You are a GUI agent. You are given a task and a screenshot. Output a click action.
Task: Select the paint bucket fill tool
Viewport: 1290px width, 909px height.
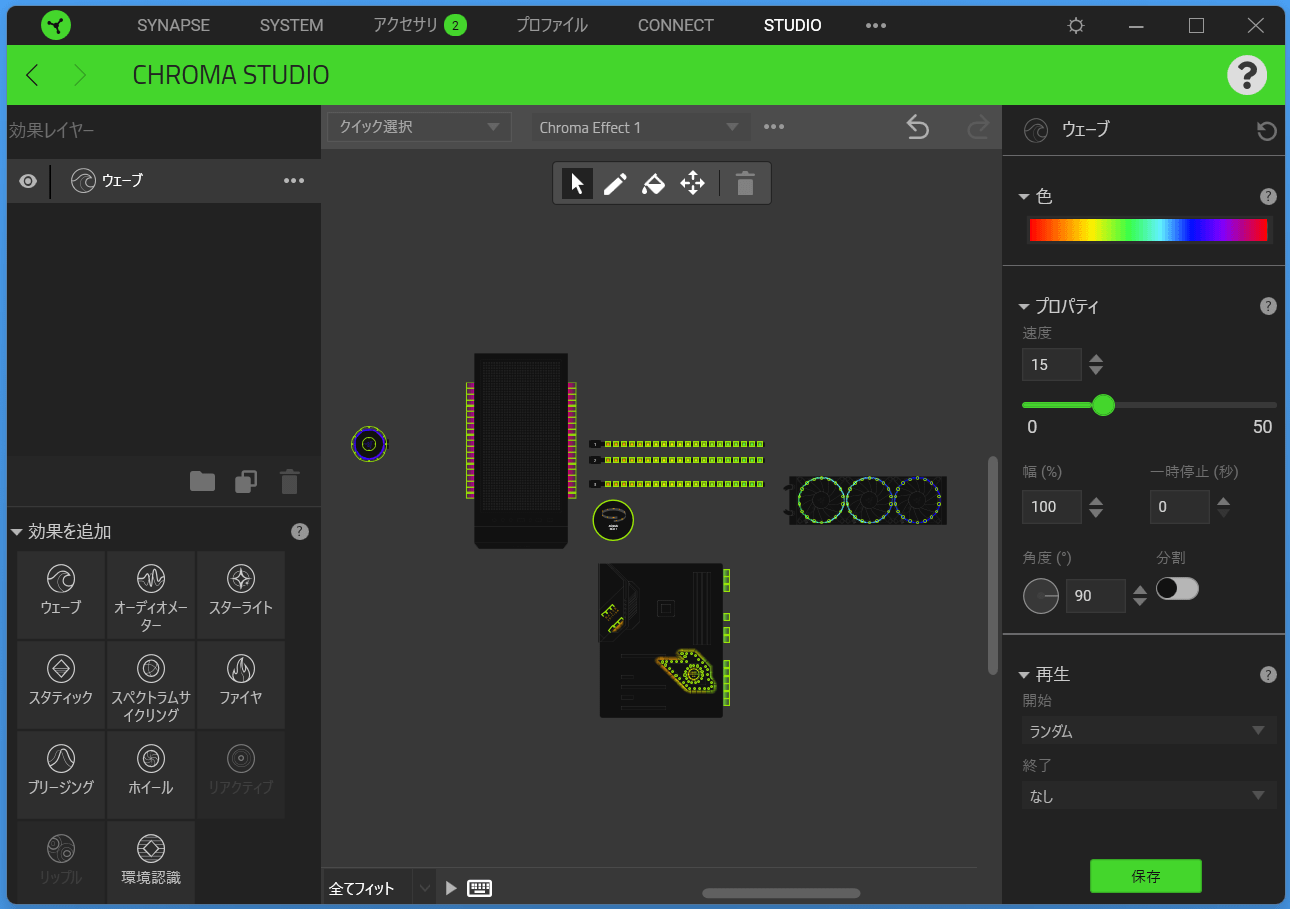point(653,184)
